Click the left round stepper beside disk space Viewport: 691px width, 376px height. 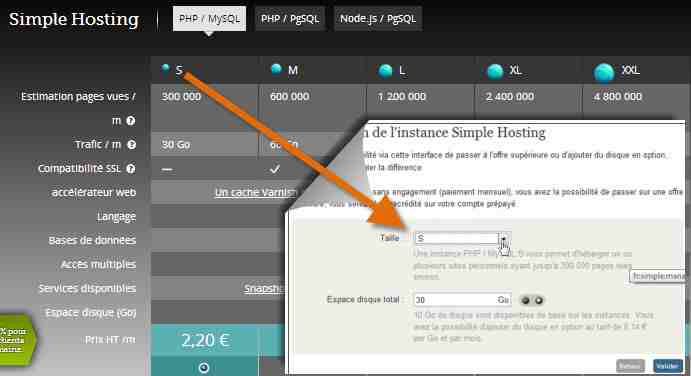pyautogui.click(x=525, y=300)
